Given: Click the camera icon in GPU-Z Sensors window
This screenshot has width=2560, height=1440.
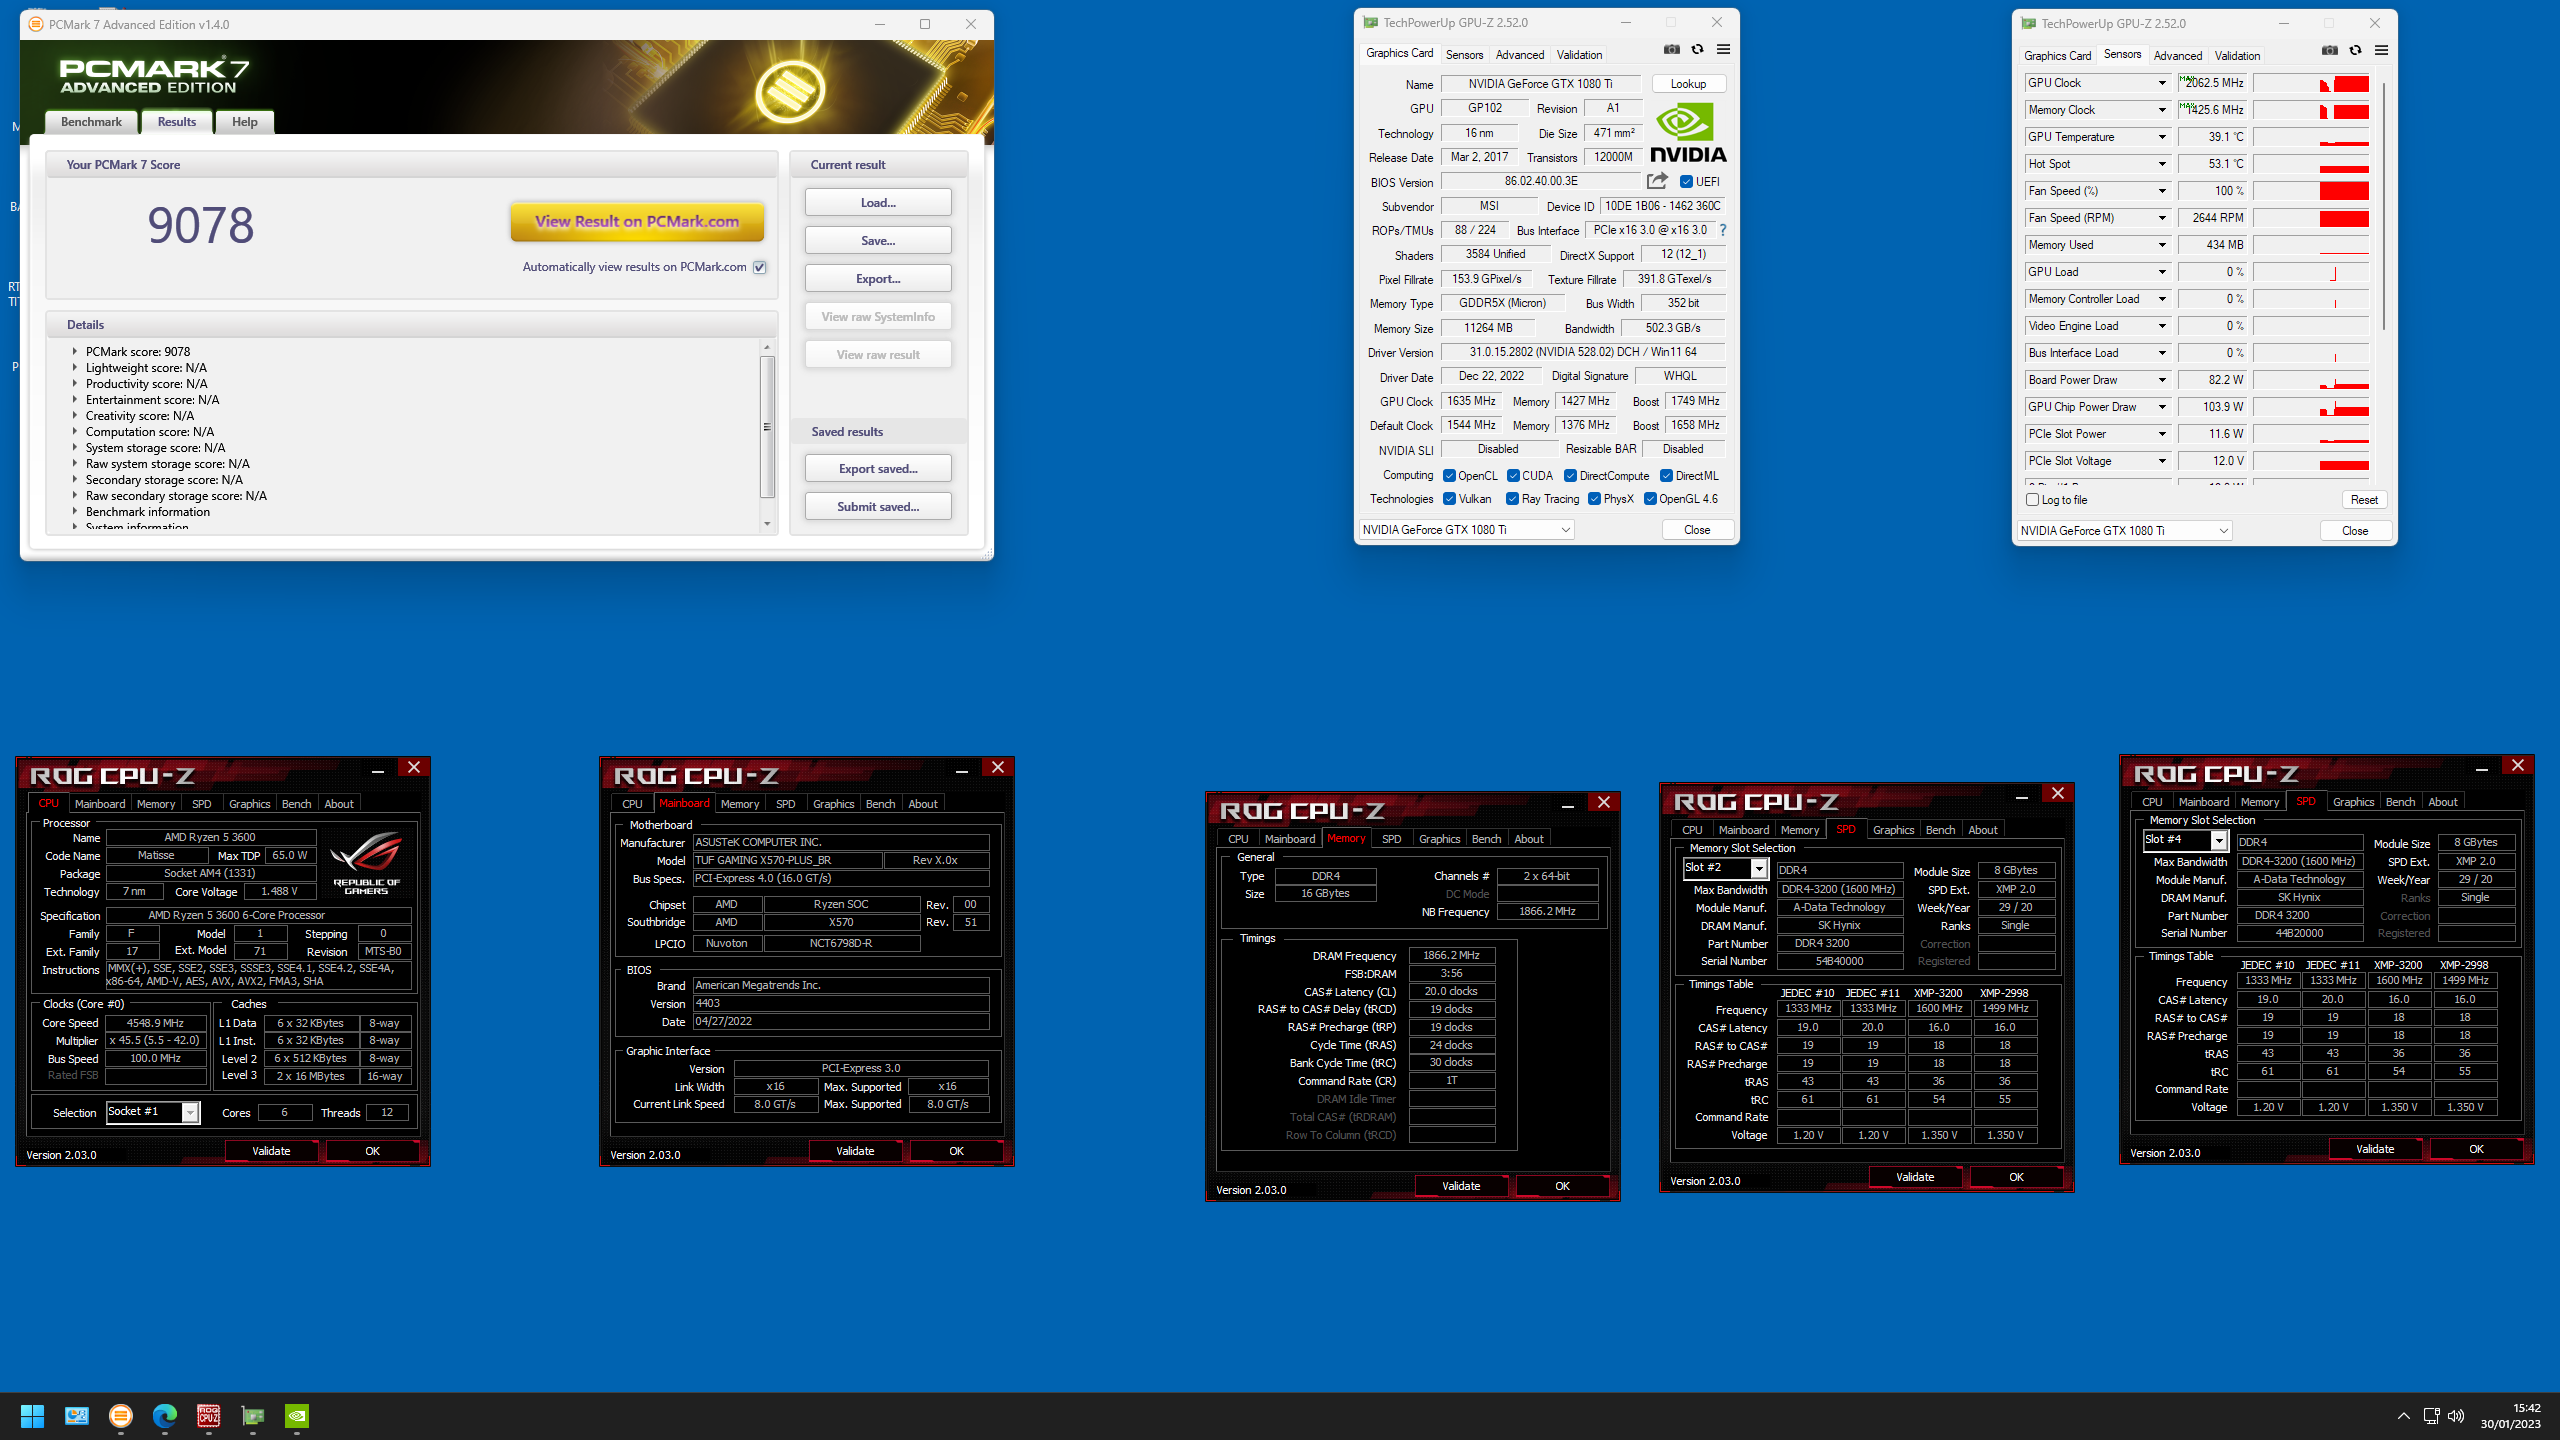Looking at the screenshot, I should pyautogui.click(x=2329, y=50).
